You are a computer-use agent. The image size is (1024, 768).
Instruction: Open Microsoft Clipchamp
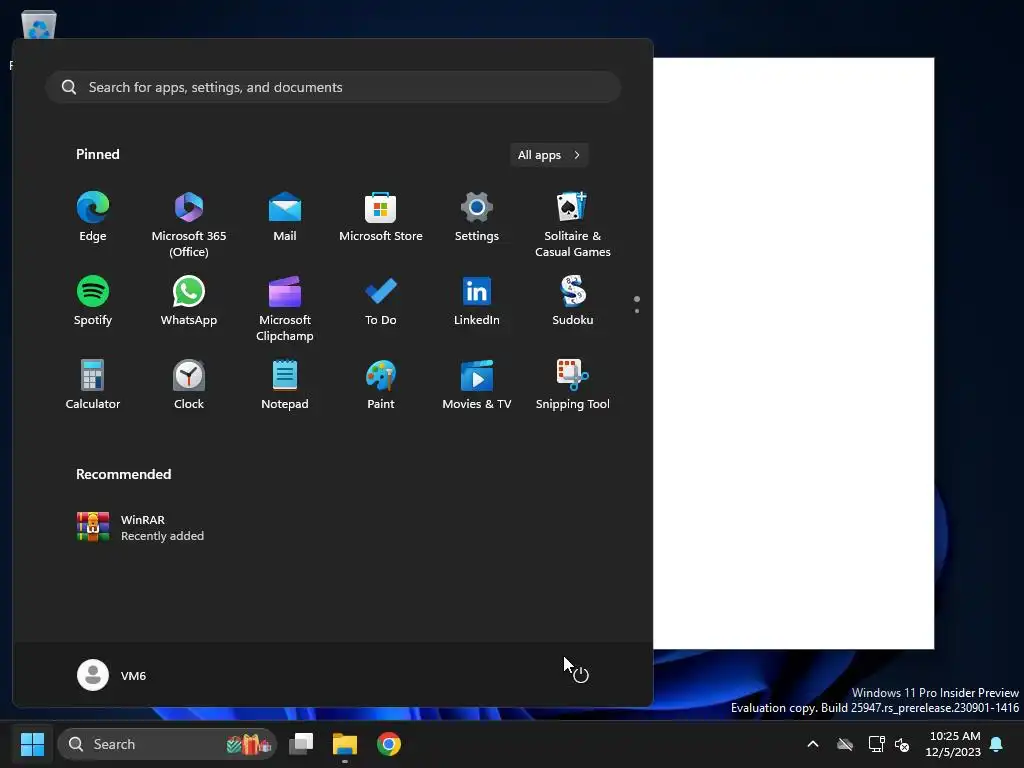[285, 309]
